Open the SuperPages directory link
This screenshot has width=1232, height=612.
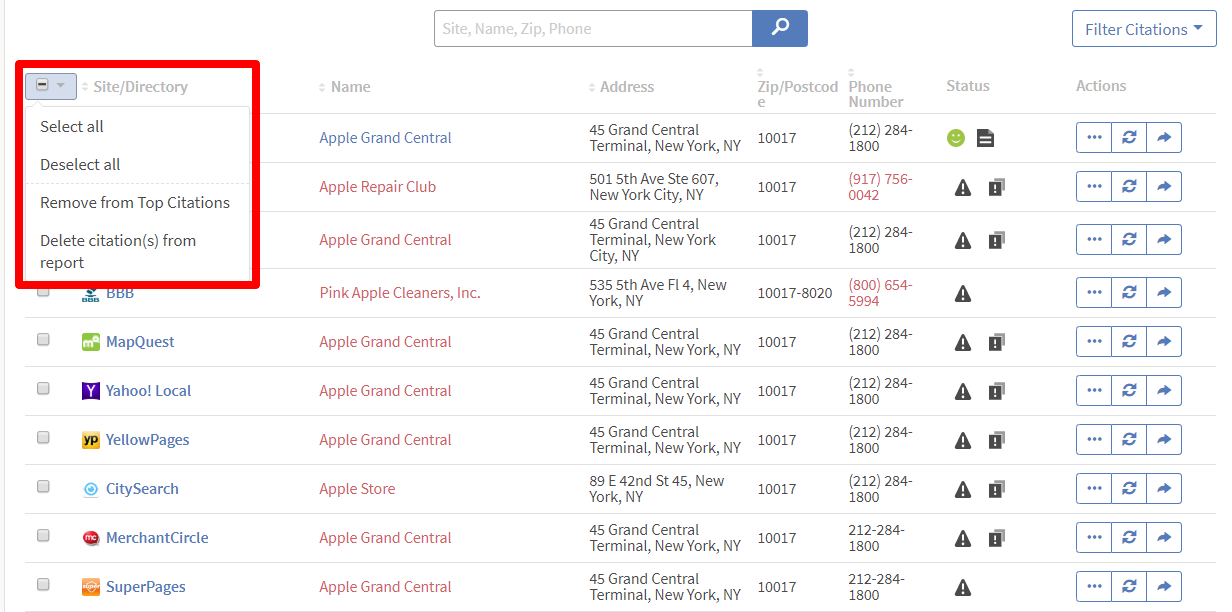[x=146, y=587]
